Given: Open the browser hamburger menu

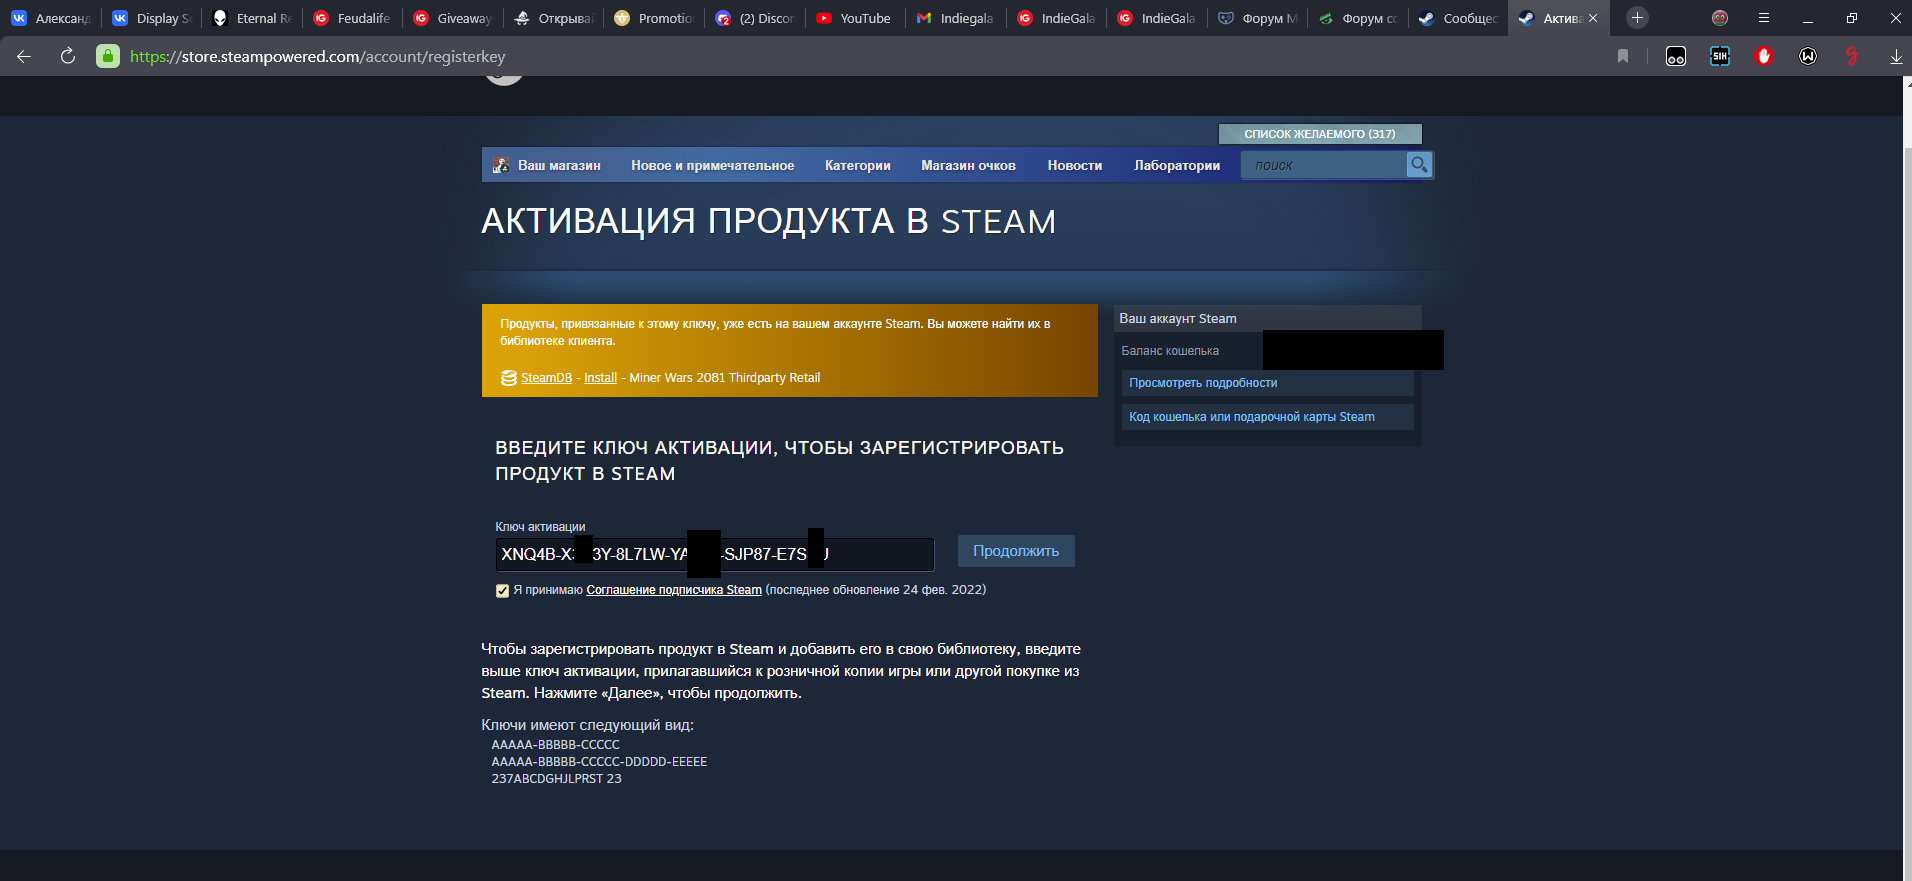Looking at the screenshot, I should (x=1764, y=18).
